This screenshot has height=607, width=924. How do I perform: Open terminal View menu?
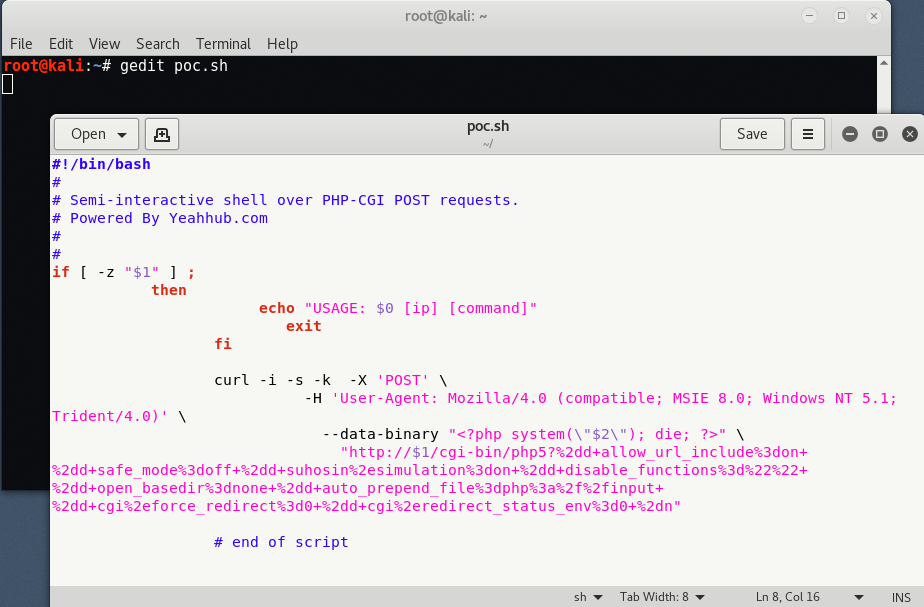click(x=104, y=44)
